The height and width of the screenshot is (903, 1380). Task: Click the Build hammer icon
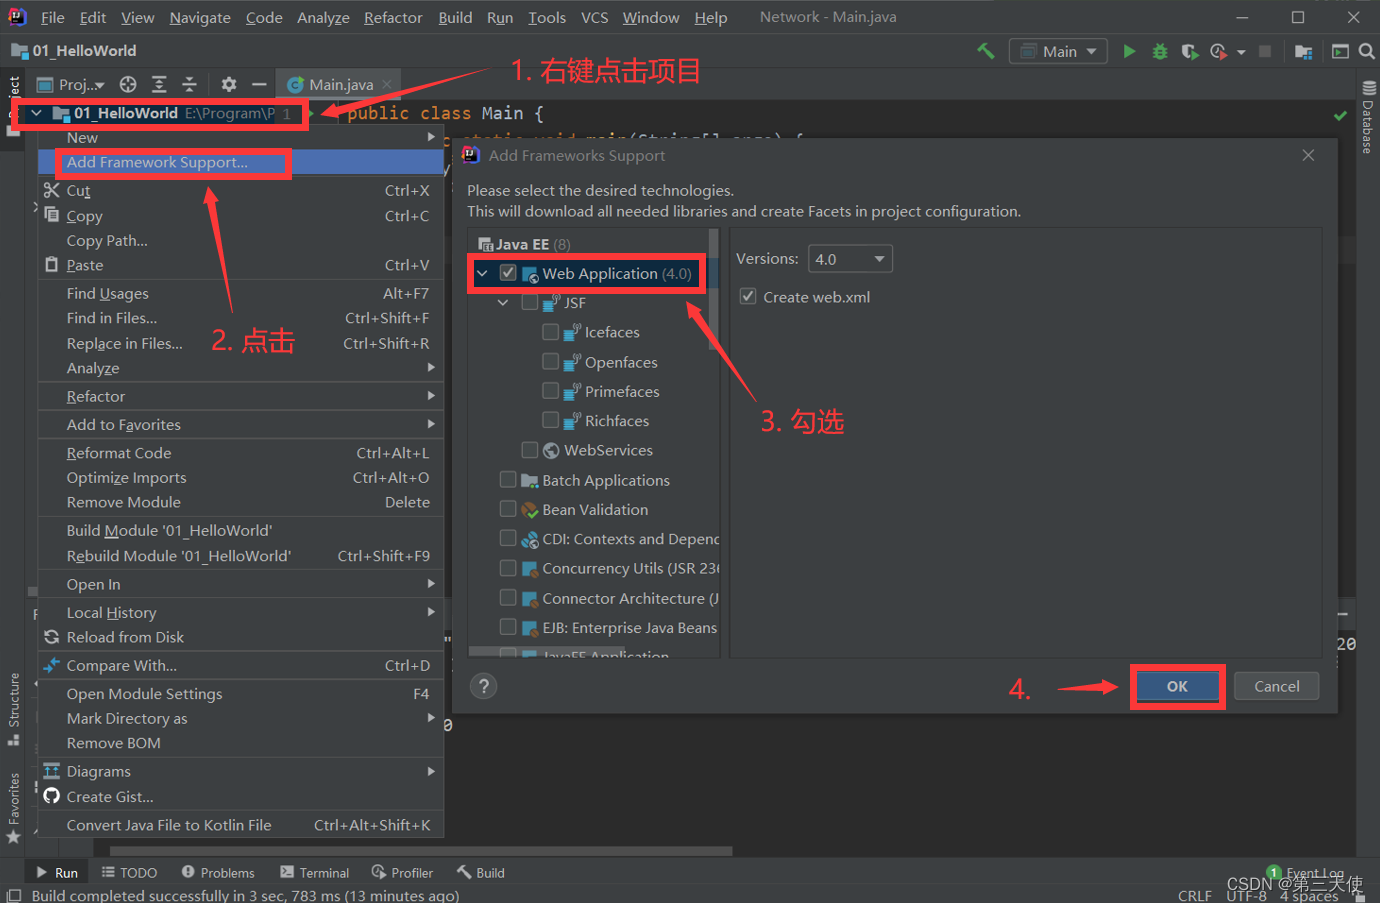coord(986,51)
